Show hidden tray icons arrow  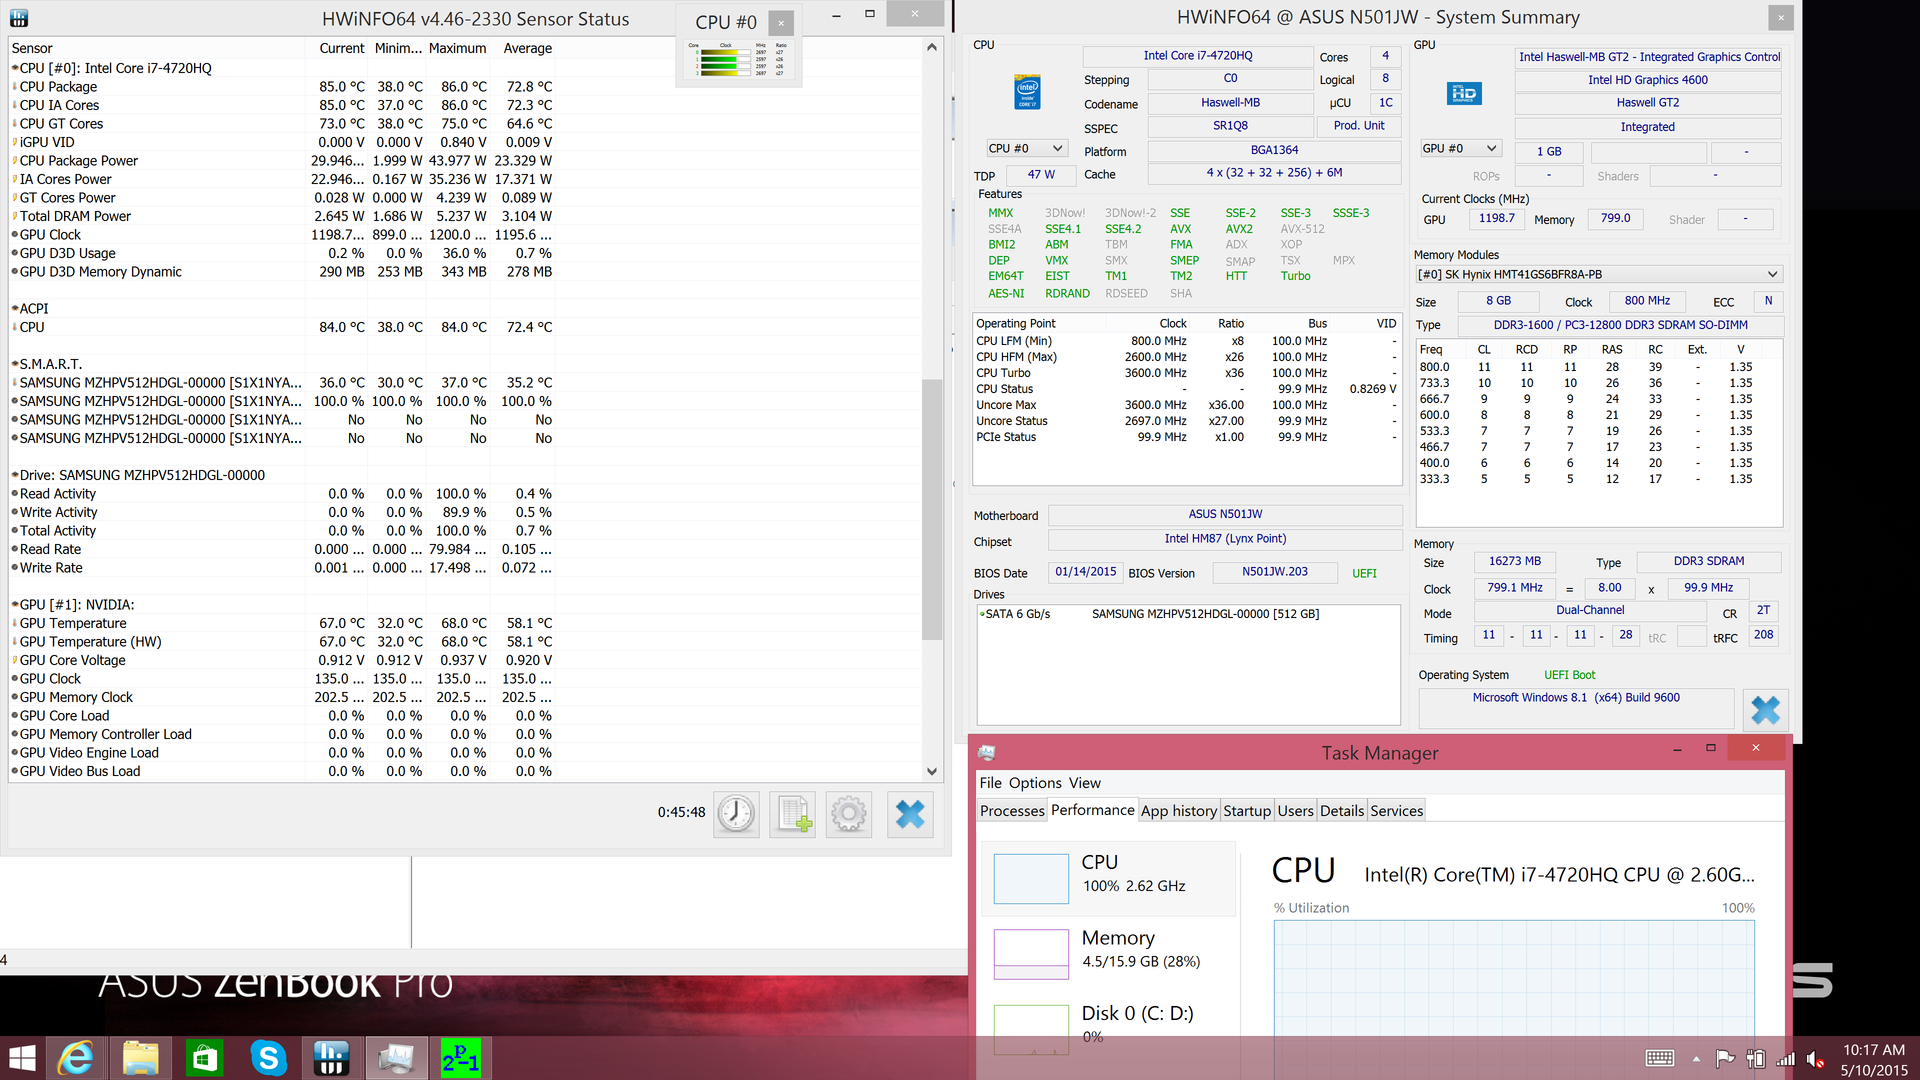tap(1696, 1059)
